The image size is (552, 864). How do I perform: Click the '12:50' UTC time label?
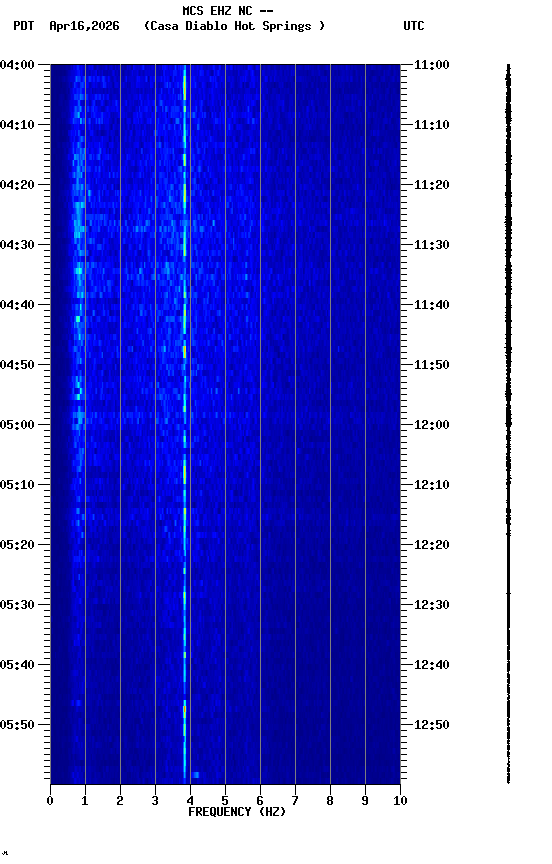pyautogui.click(x=432, y=725)
